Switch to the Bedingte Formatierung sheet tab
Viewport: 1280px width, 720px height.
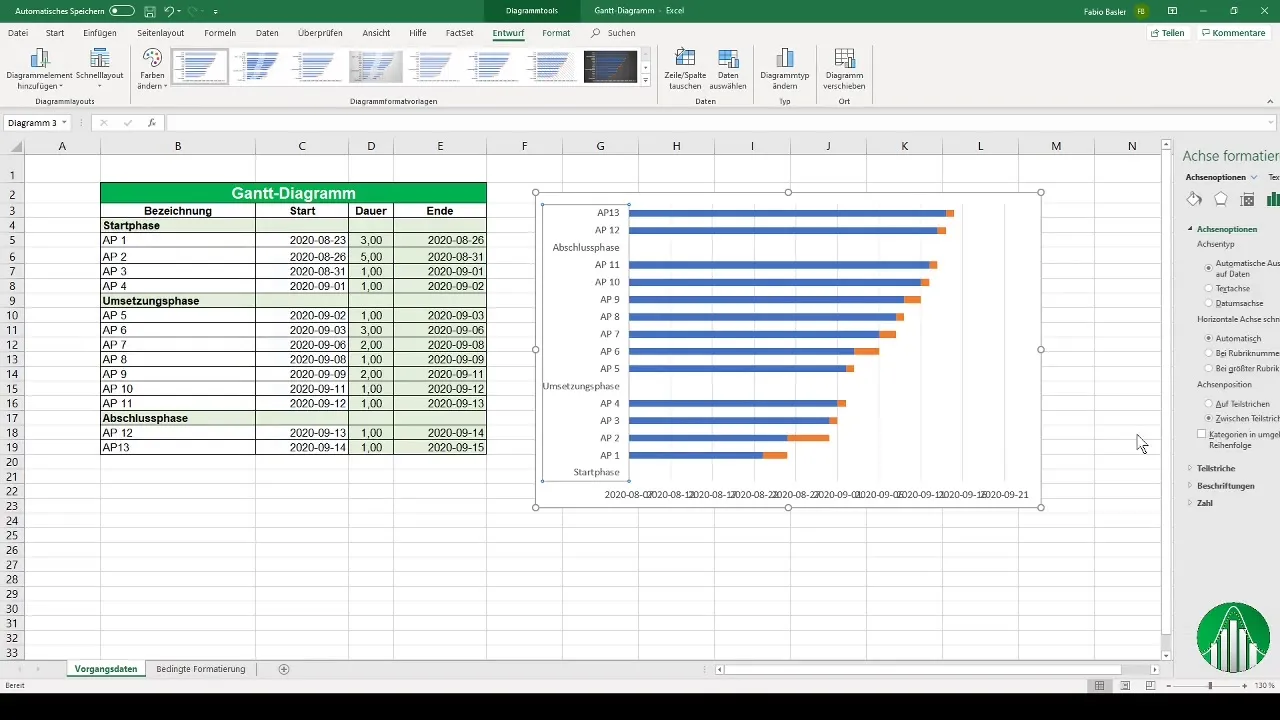click(201, 669)
